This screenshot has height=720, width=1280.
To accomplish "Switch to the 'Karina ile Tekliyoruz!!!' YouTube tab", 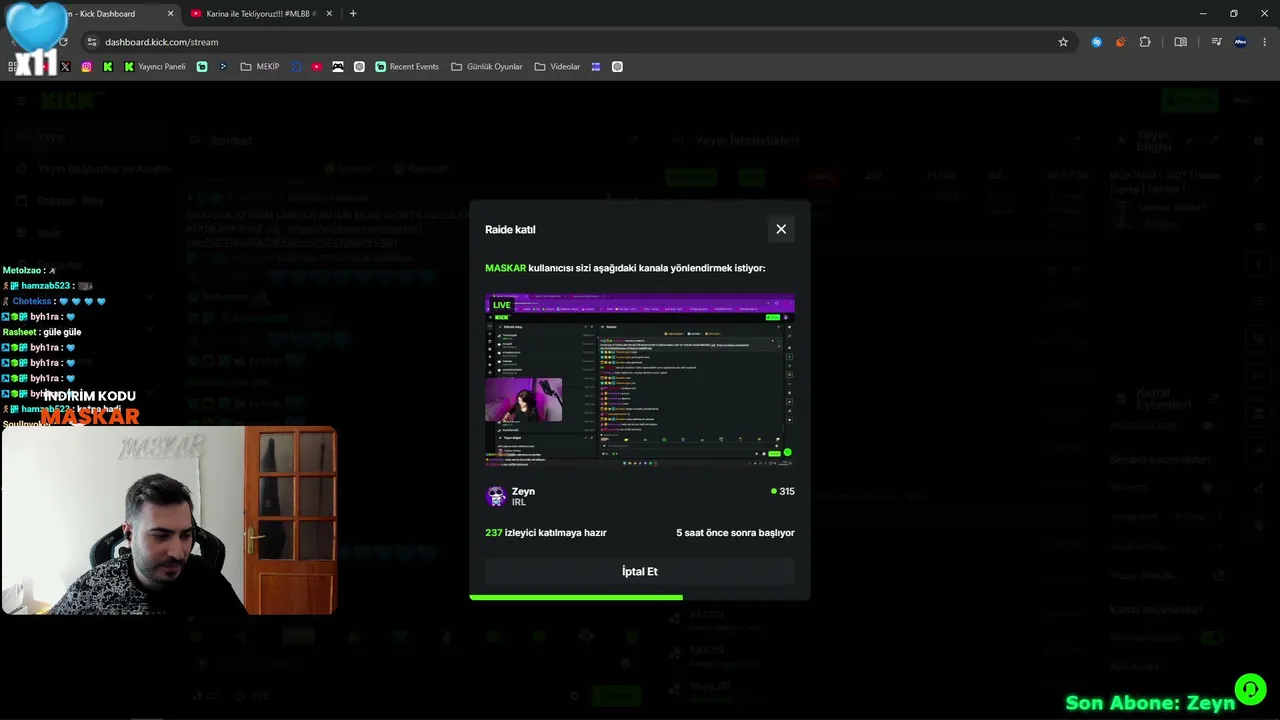I will (x=260, y=14).
